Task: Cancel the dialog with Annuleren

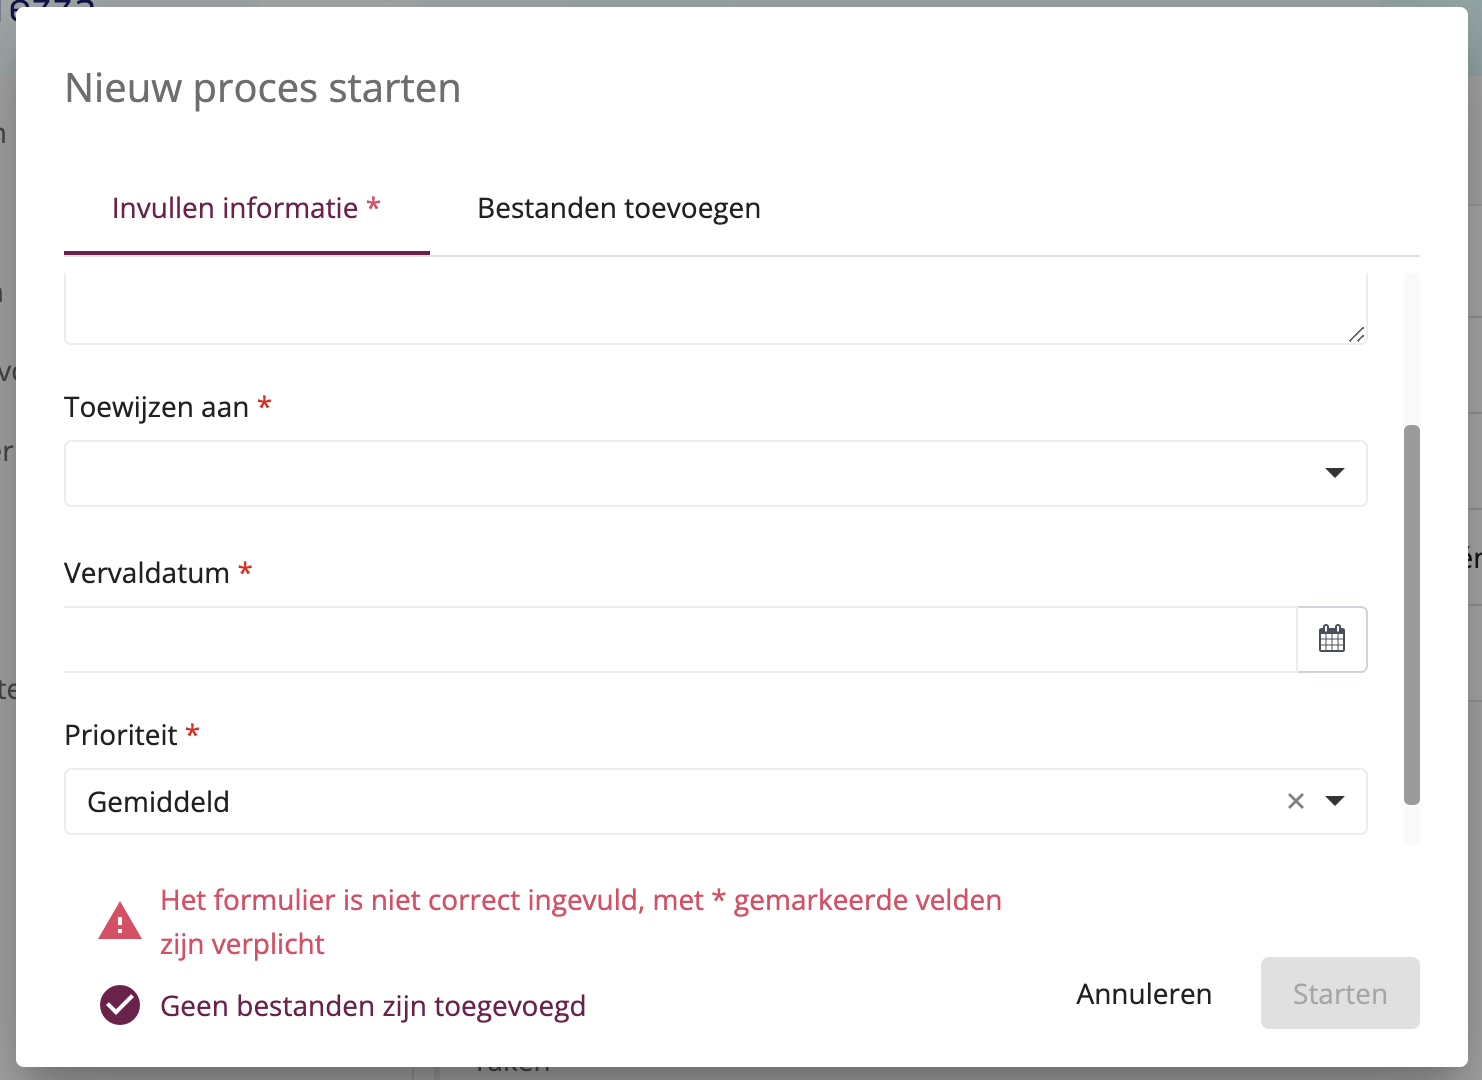Action: (1144, 993)
